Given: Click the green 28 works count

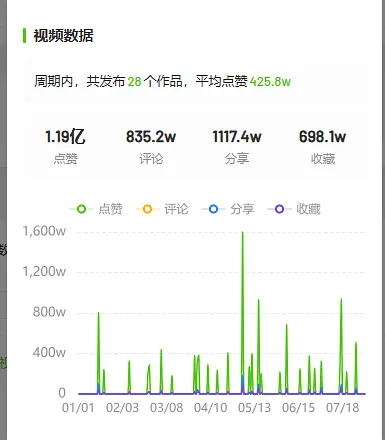Looking at the screenshot, I should [134, 81].
